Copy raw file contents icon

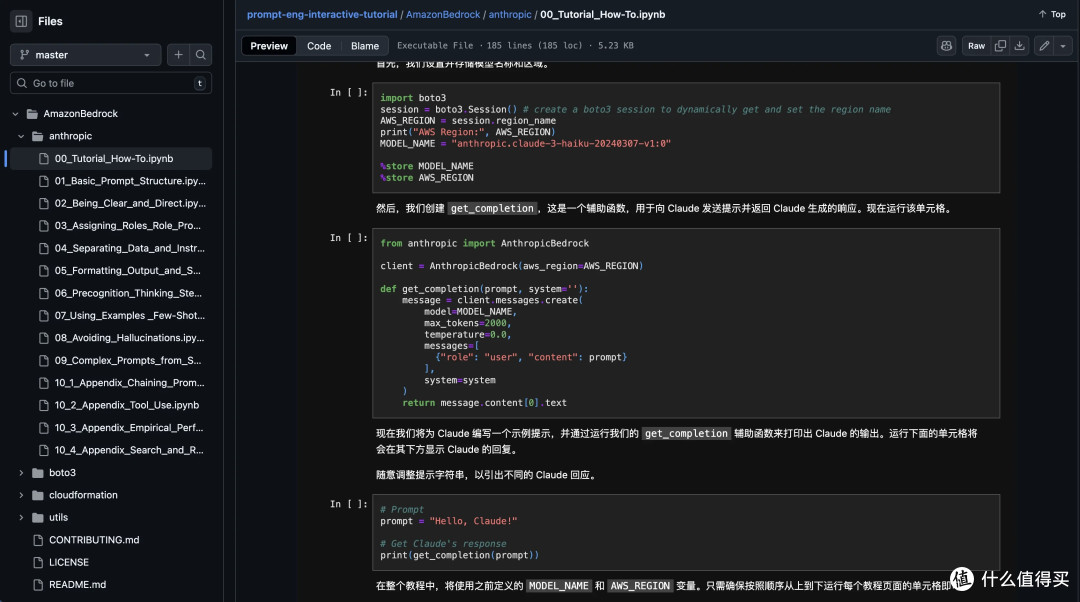(1000, 46)
